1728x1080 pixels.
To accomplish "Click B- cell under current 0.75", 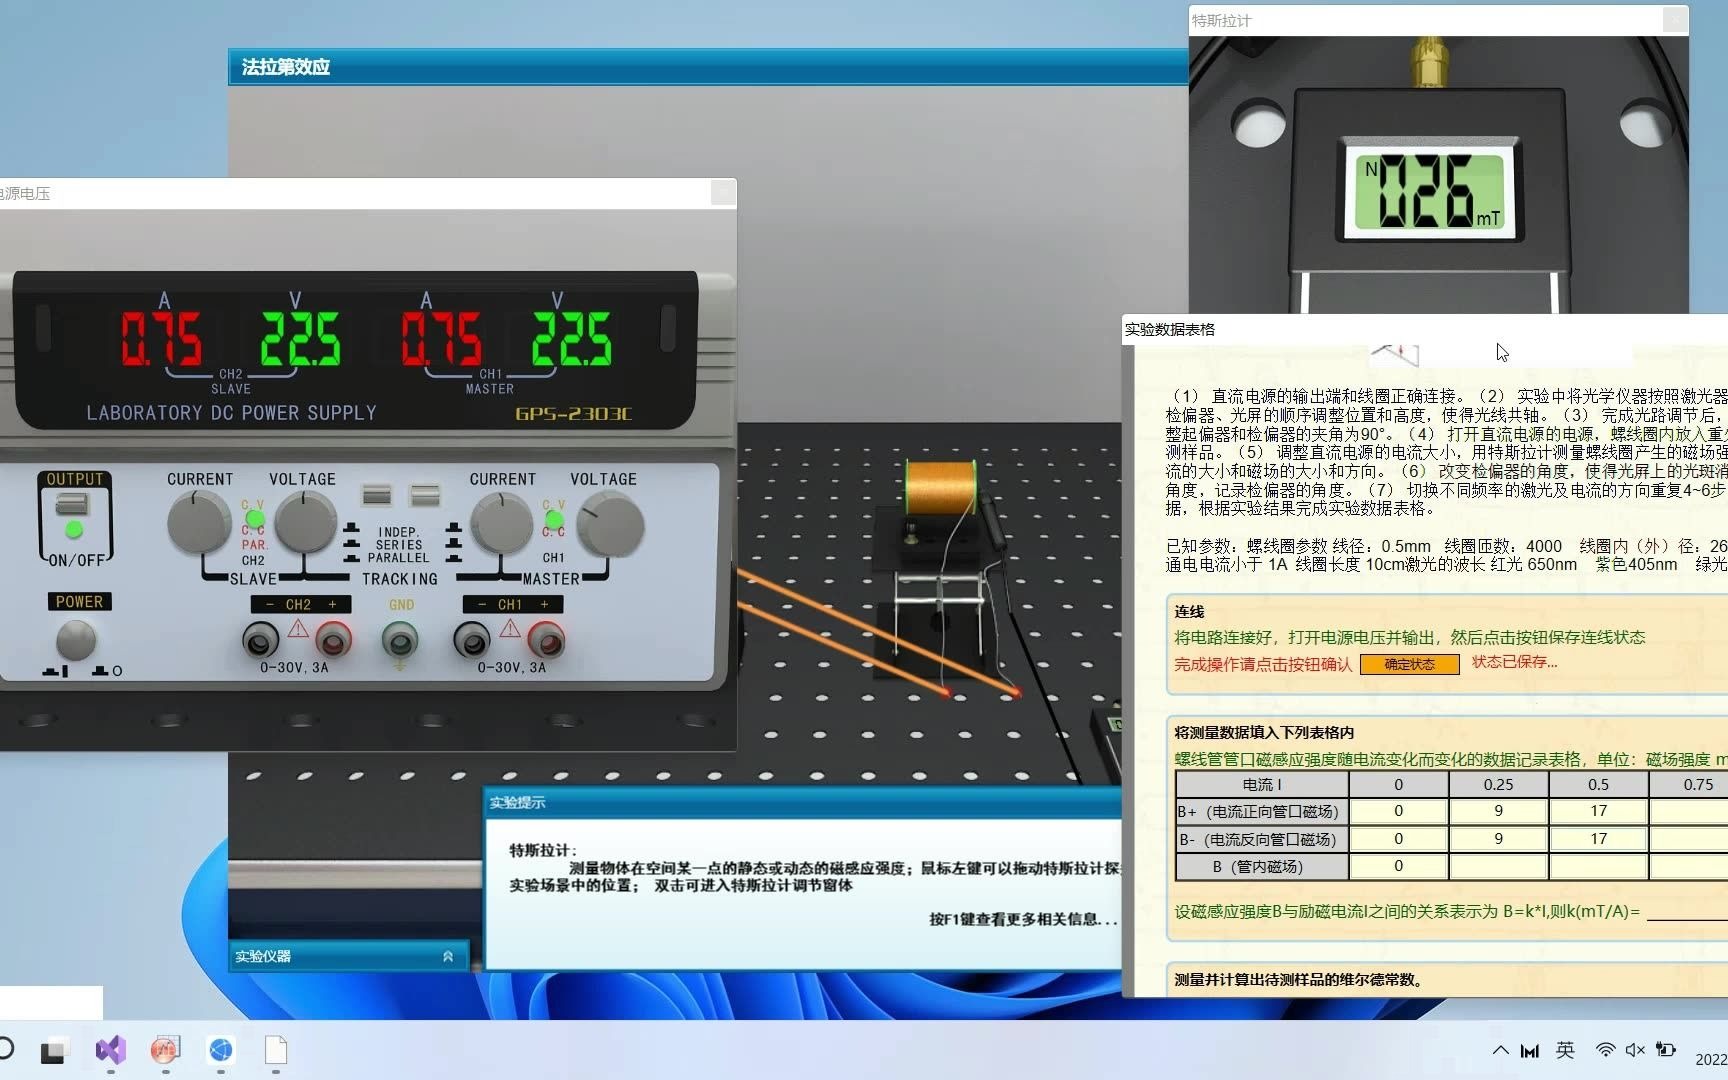I will (1688, 839).
